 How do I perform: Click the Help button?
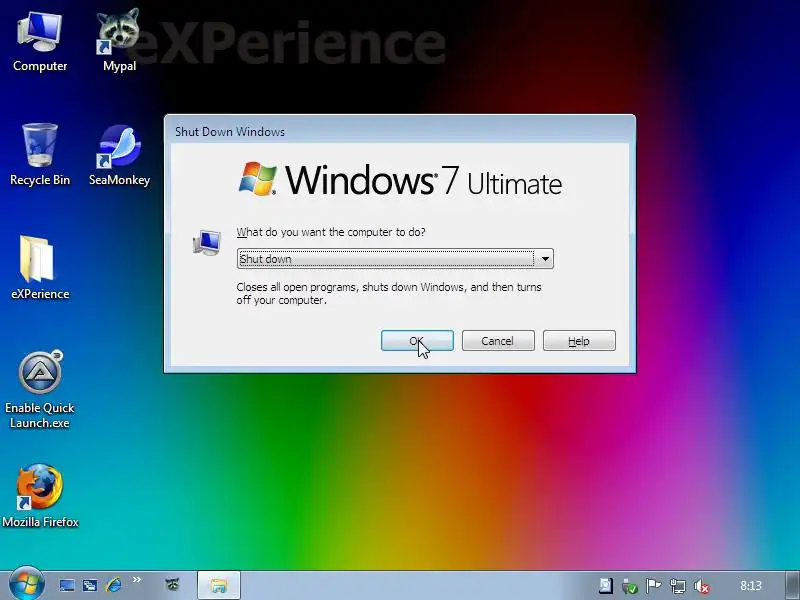[x=579, y=340]
